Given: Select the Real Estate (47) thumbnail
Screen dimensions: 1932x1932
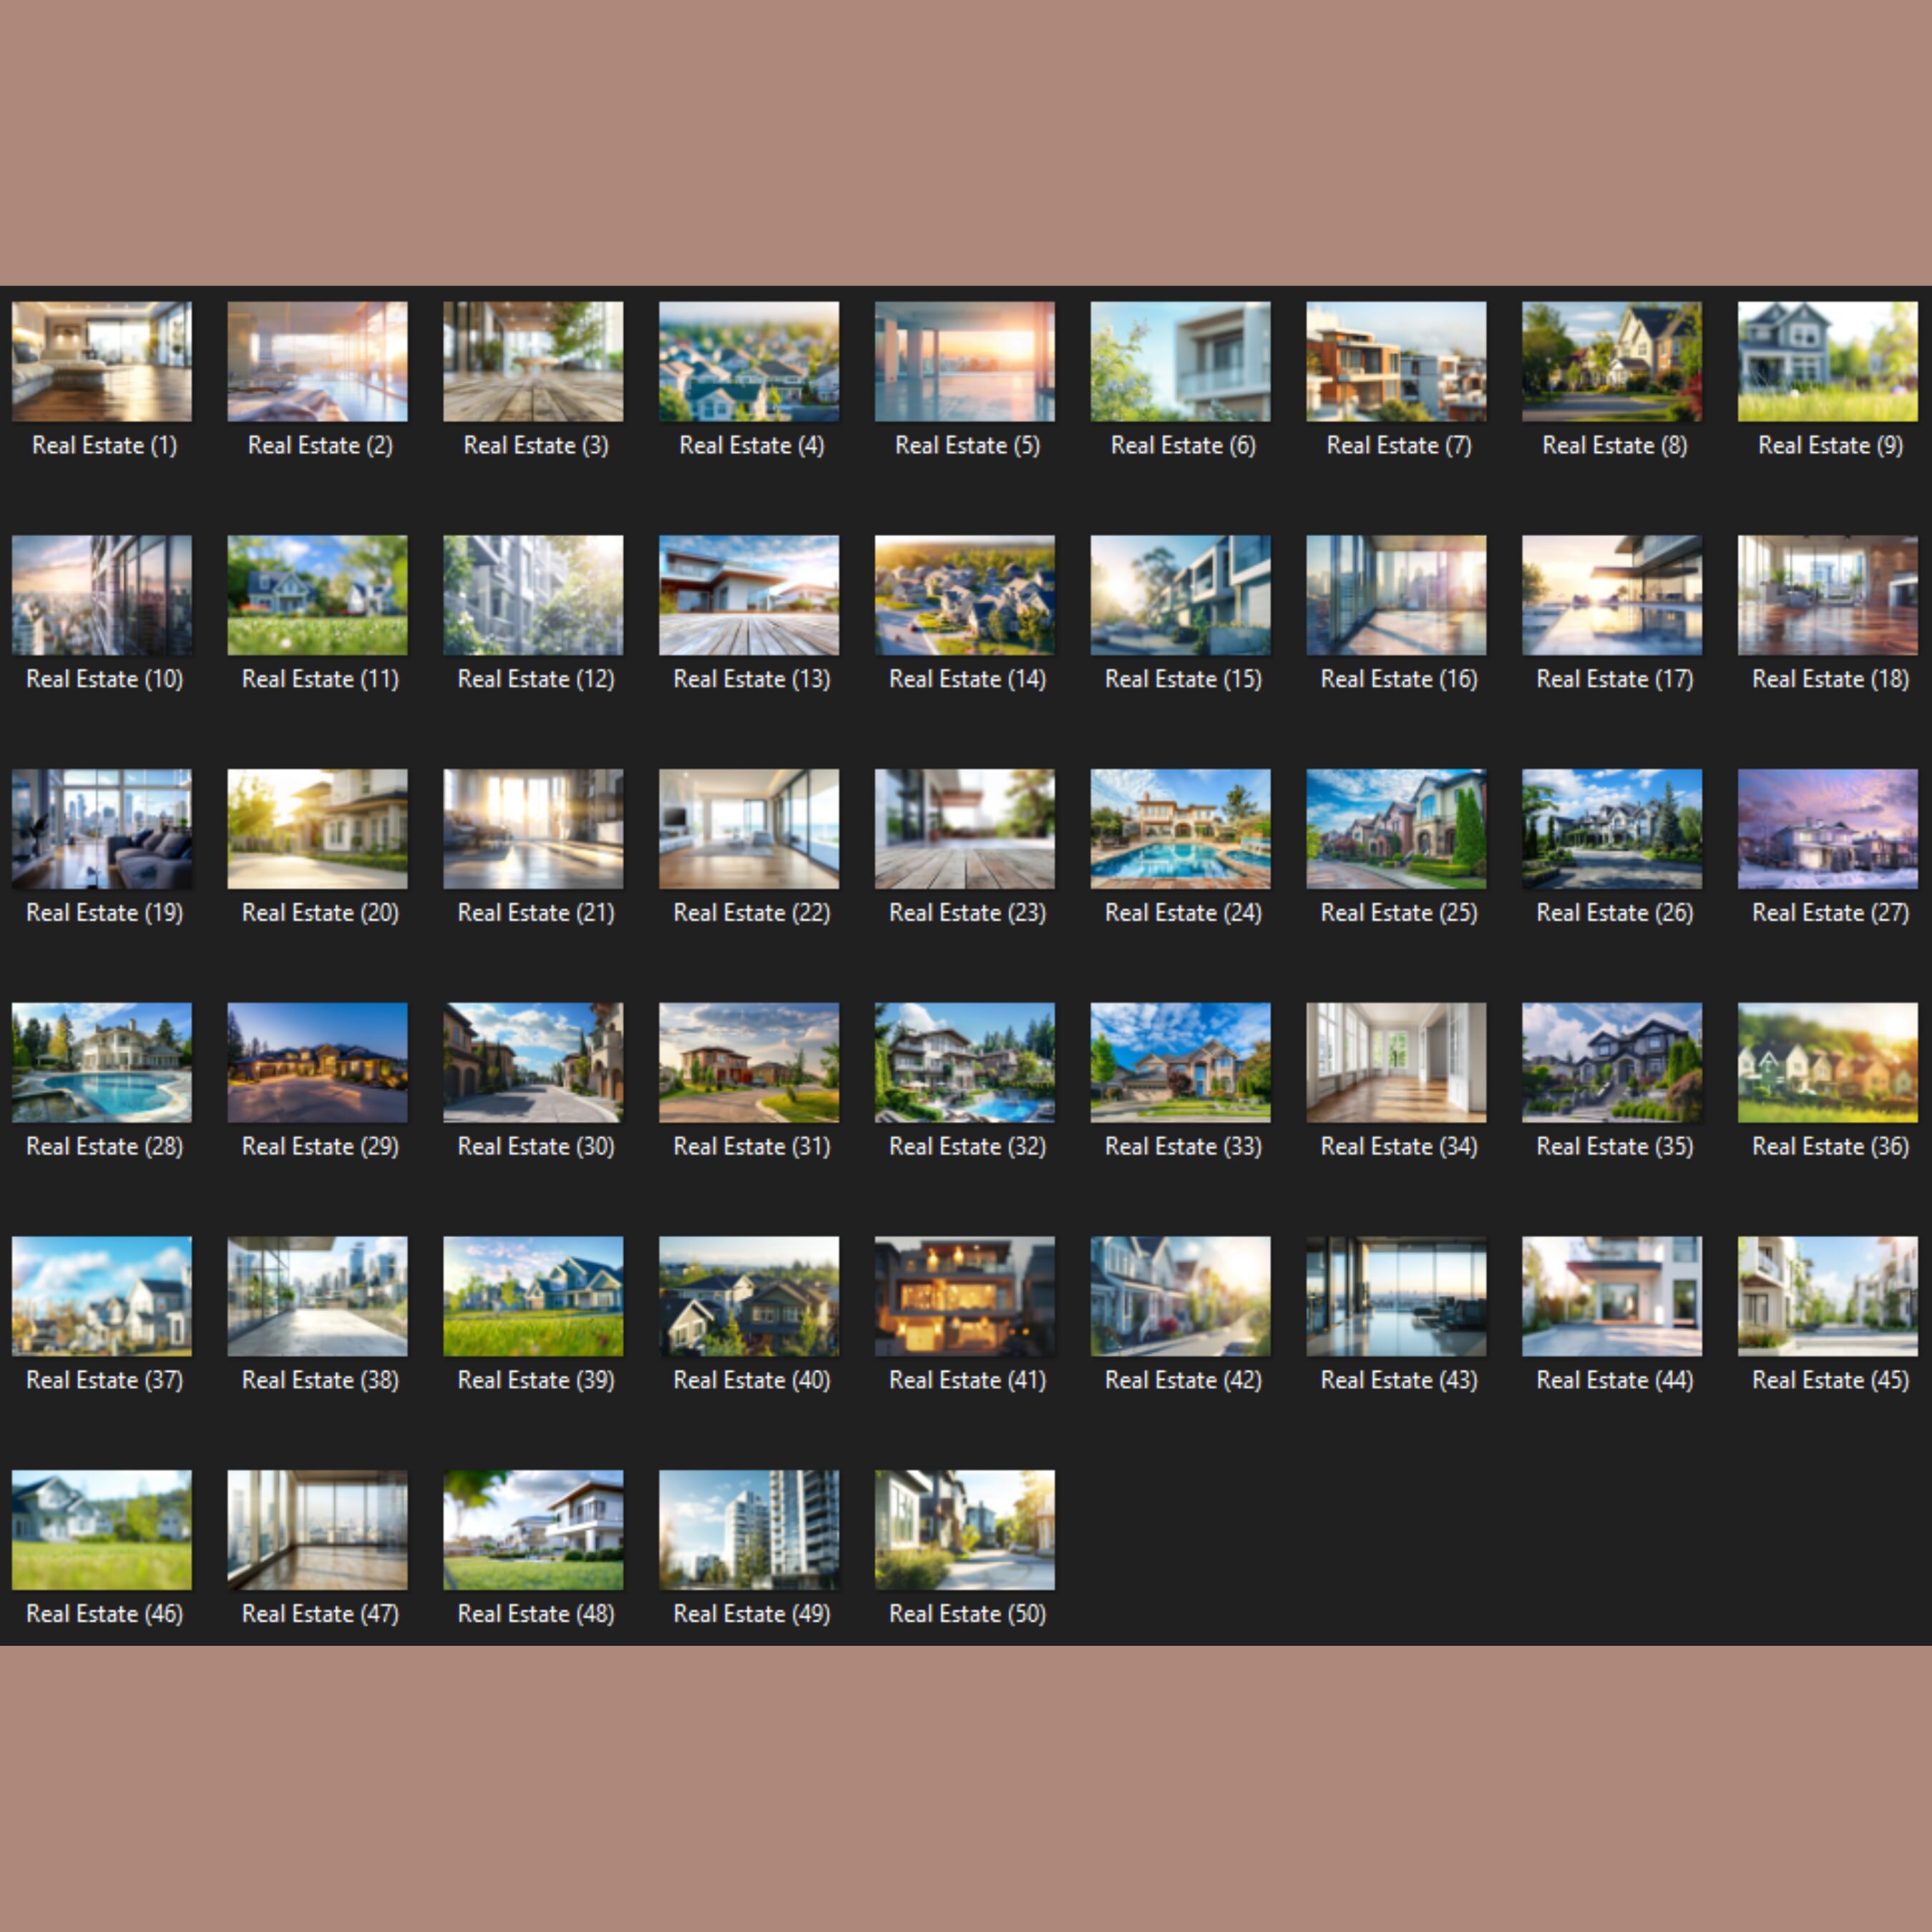Looking at the screenshot, I should [x=318, y=1530].
